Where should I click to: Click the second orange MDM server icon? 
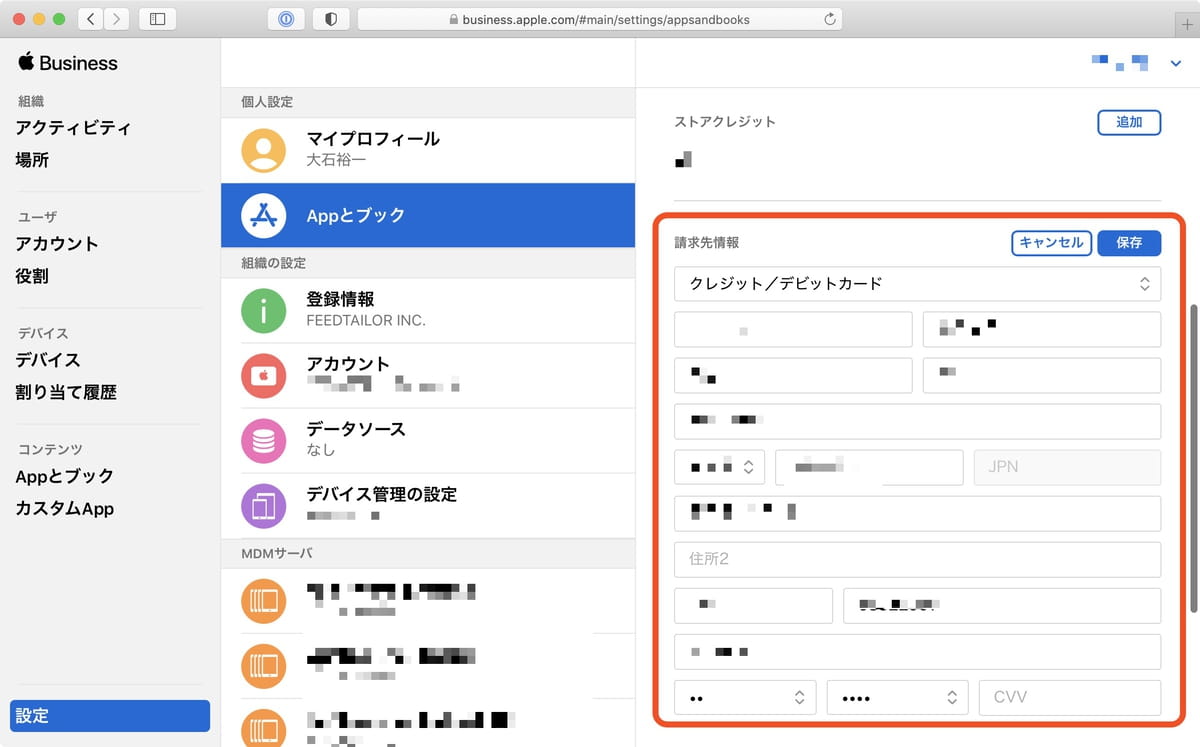click(x=263, y=665)
